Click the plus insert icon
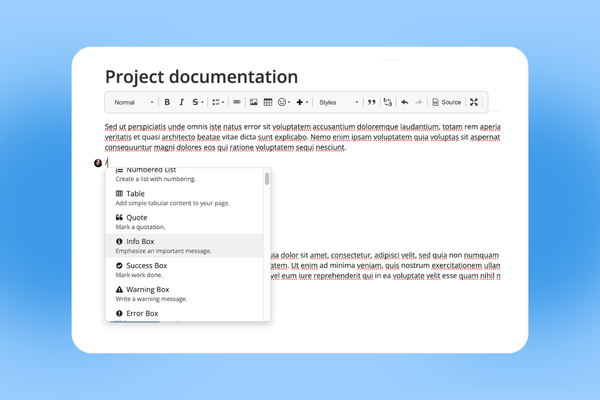The width and height of the screenshot is (600, 400). click(300, 102)
